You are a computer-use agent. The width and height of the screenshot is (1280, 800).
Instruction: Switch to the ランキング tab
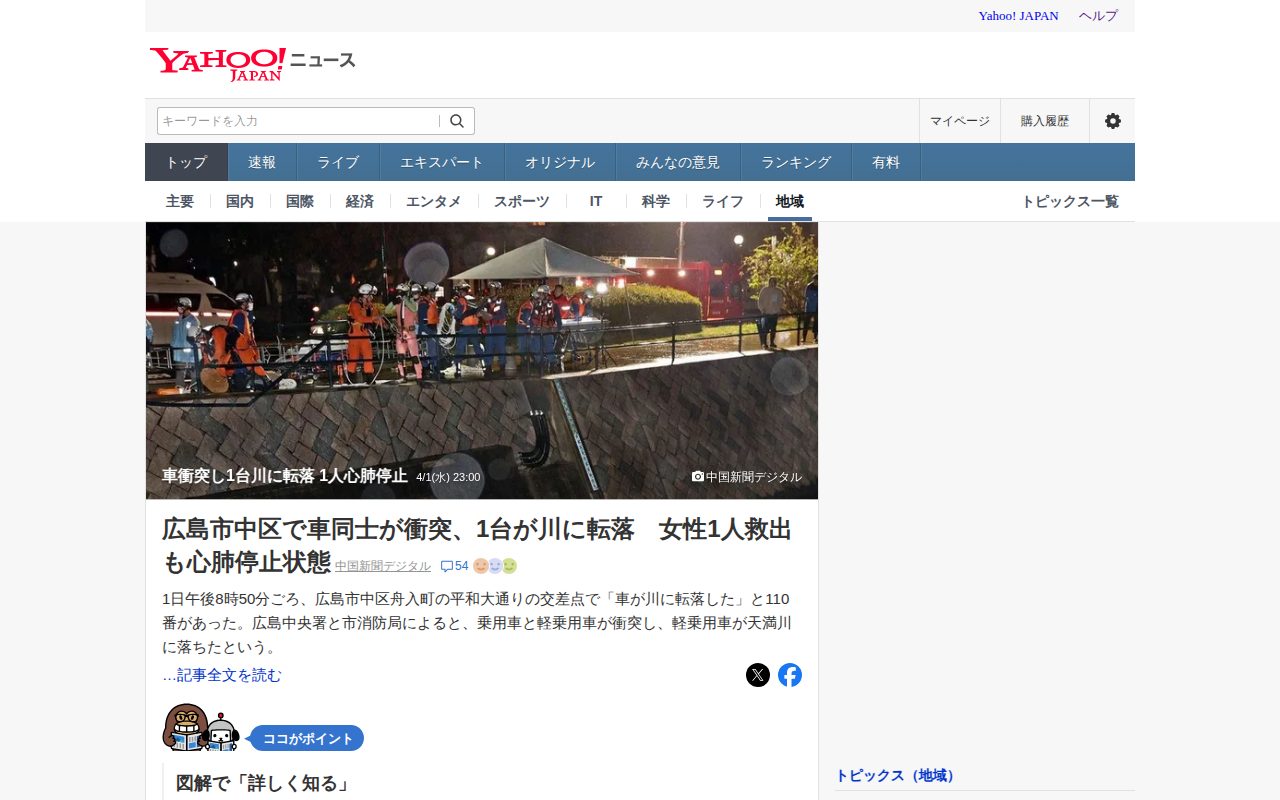[796, 162]
